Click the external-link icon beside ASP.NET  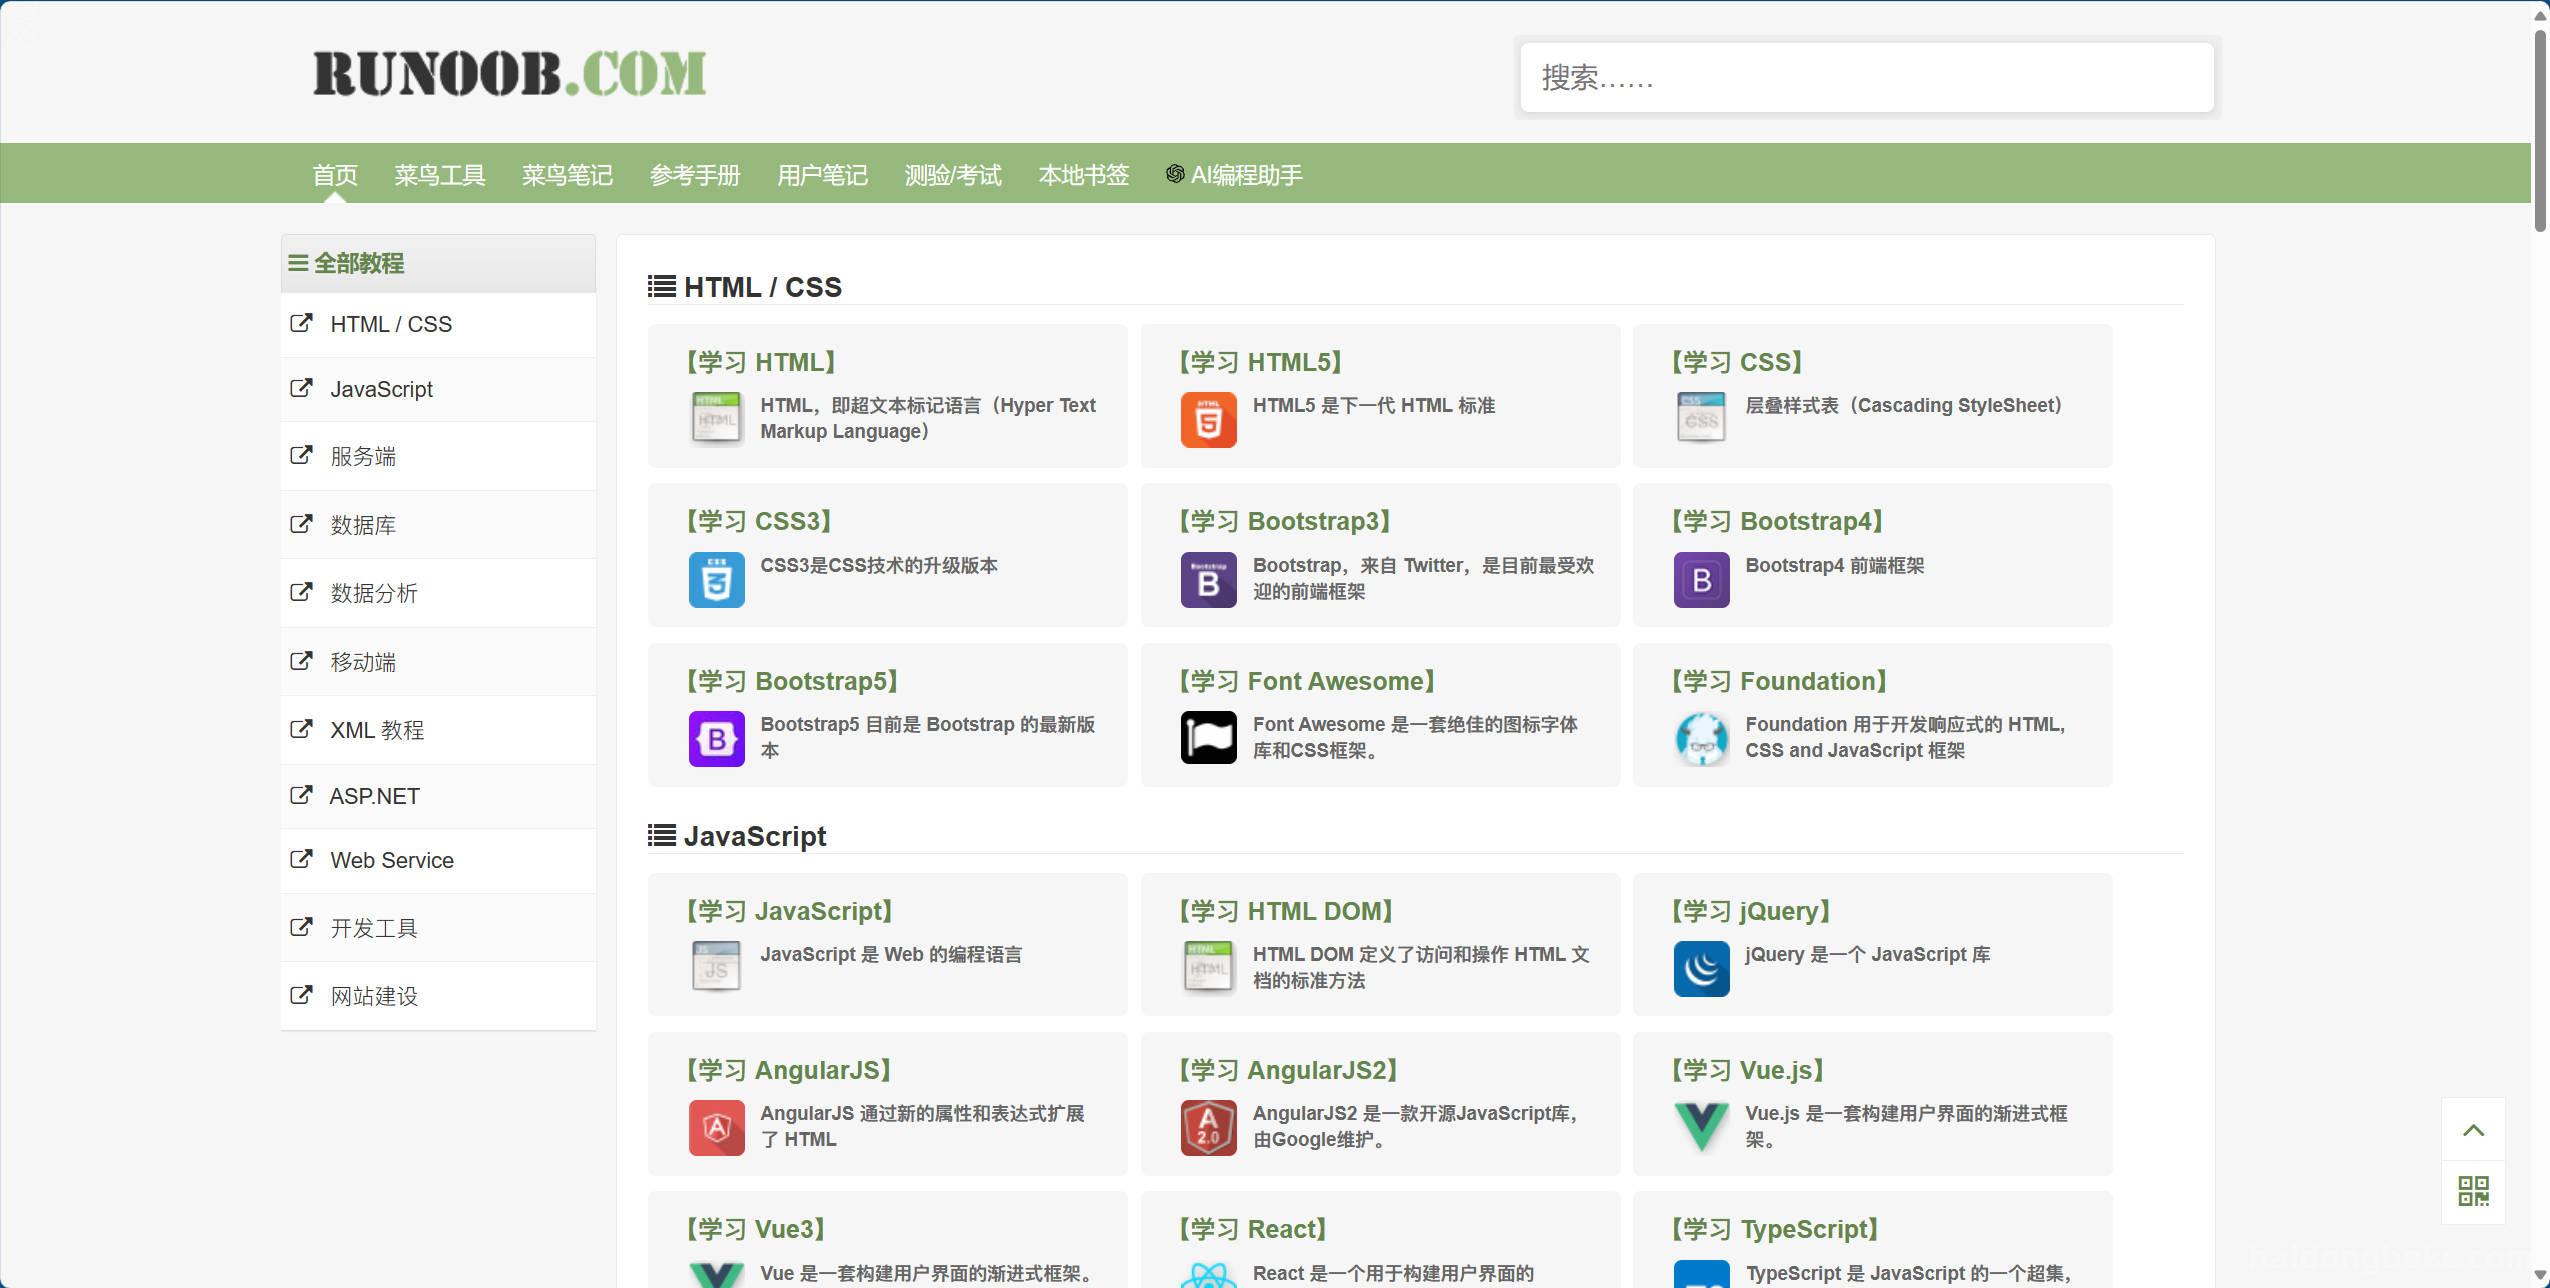click(301, 795)
